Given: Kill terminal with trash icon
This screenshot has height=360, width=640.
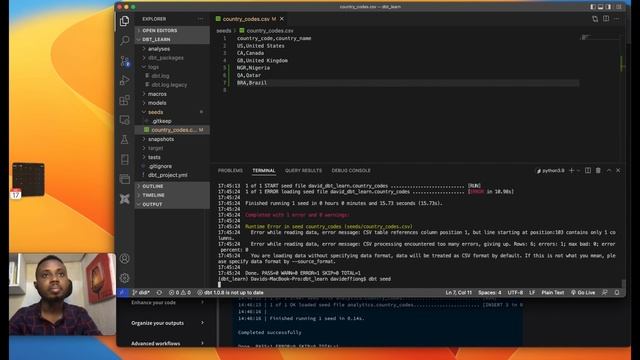Looking at the screenshot, I should tap(598, 170).
